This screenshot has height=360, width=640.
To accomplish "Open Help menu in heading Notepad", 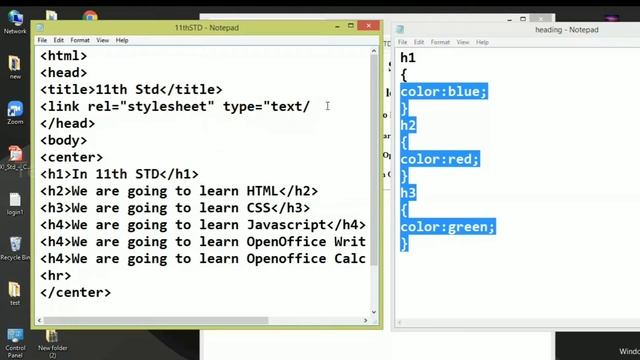I will pos(482,42).
